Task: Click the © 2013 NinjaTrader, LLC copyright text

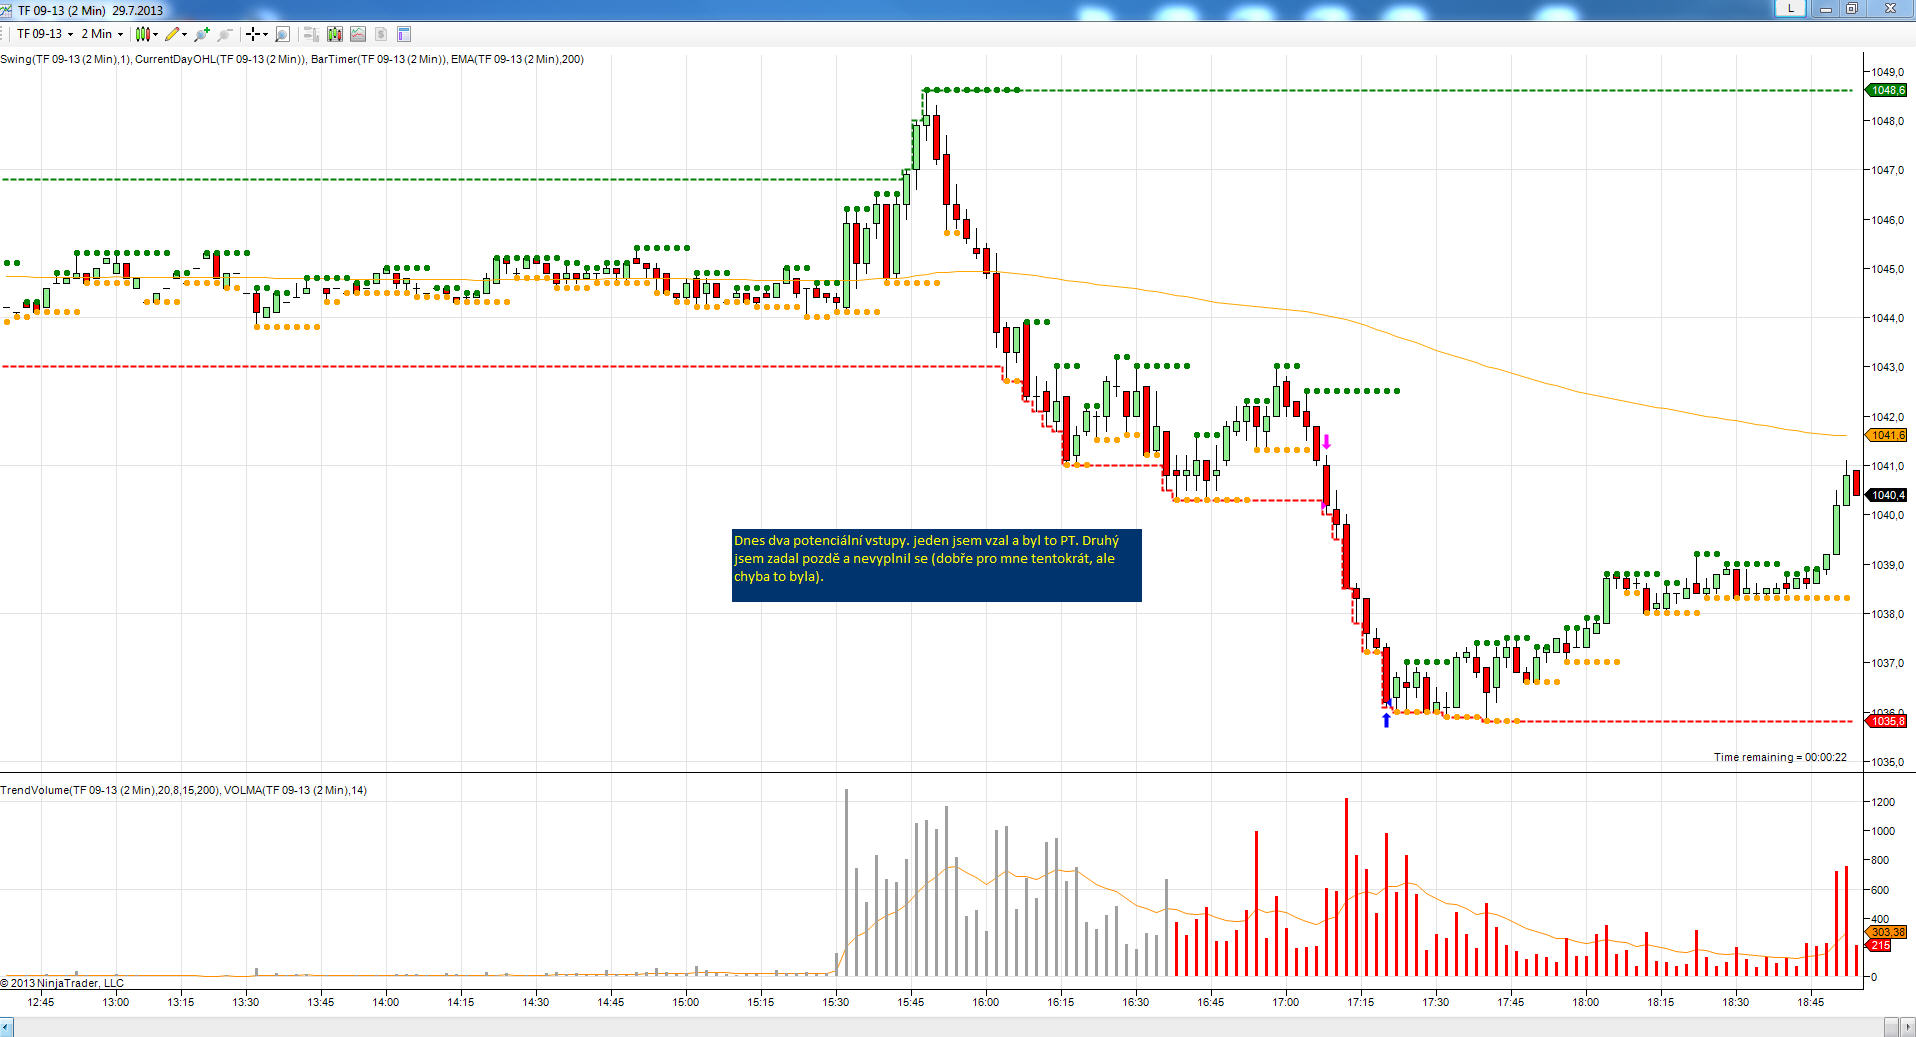Action: click(62, 983)
